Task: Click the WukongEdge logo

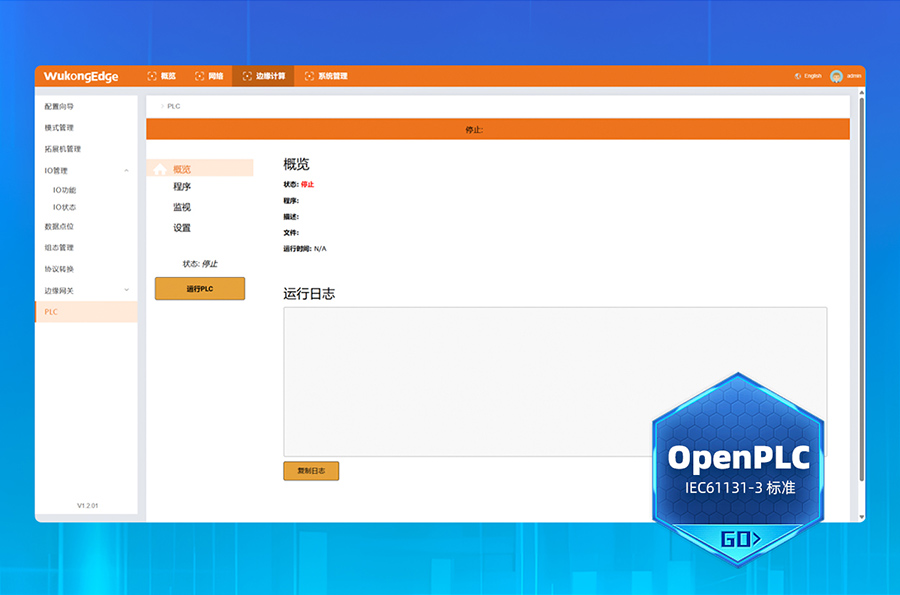Action: pyautogui.click(x=81, y=76)
